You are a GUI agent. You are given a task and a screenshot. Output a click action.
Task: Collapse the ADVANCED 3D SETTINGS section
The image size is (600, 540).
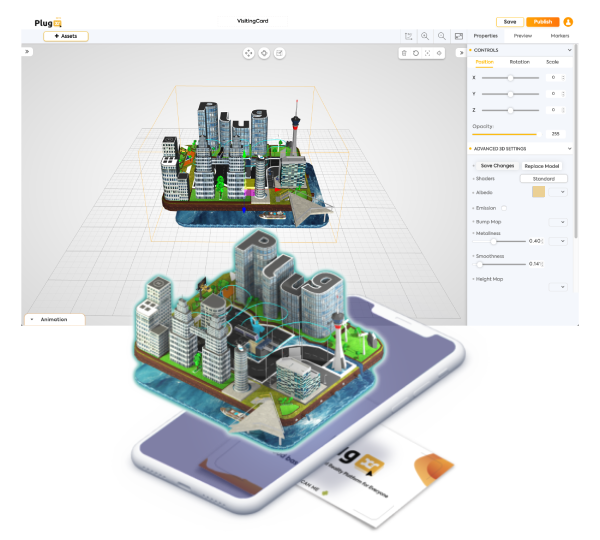pyautogui.click(x=569, y=148)
